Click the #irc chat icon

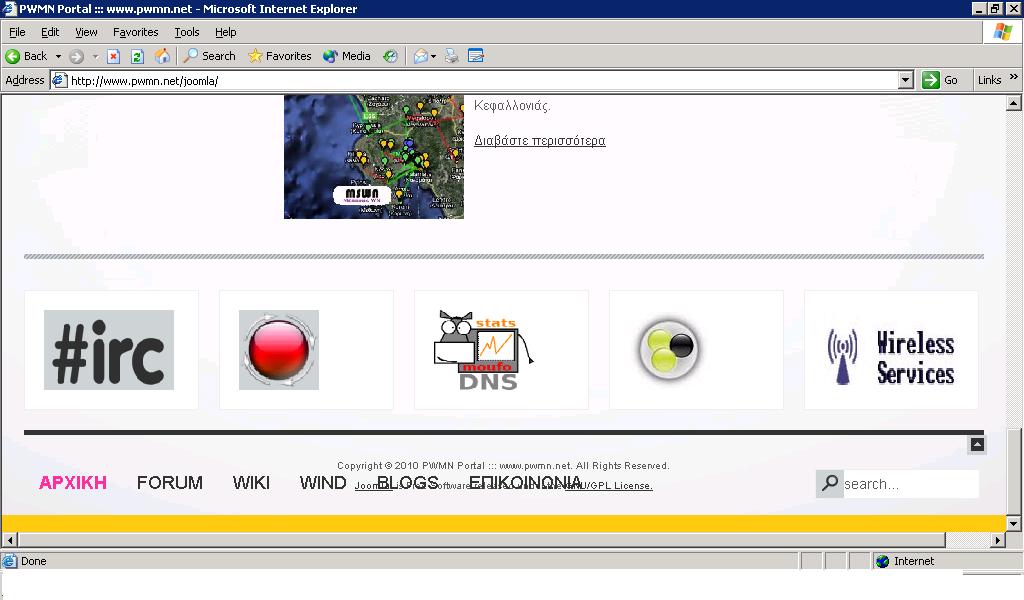(x=109, y=350)
